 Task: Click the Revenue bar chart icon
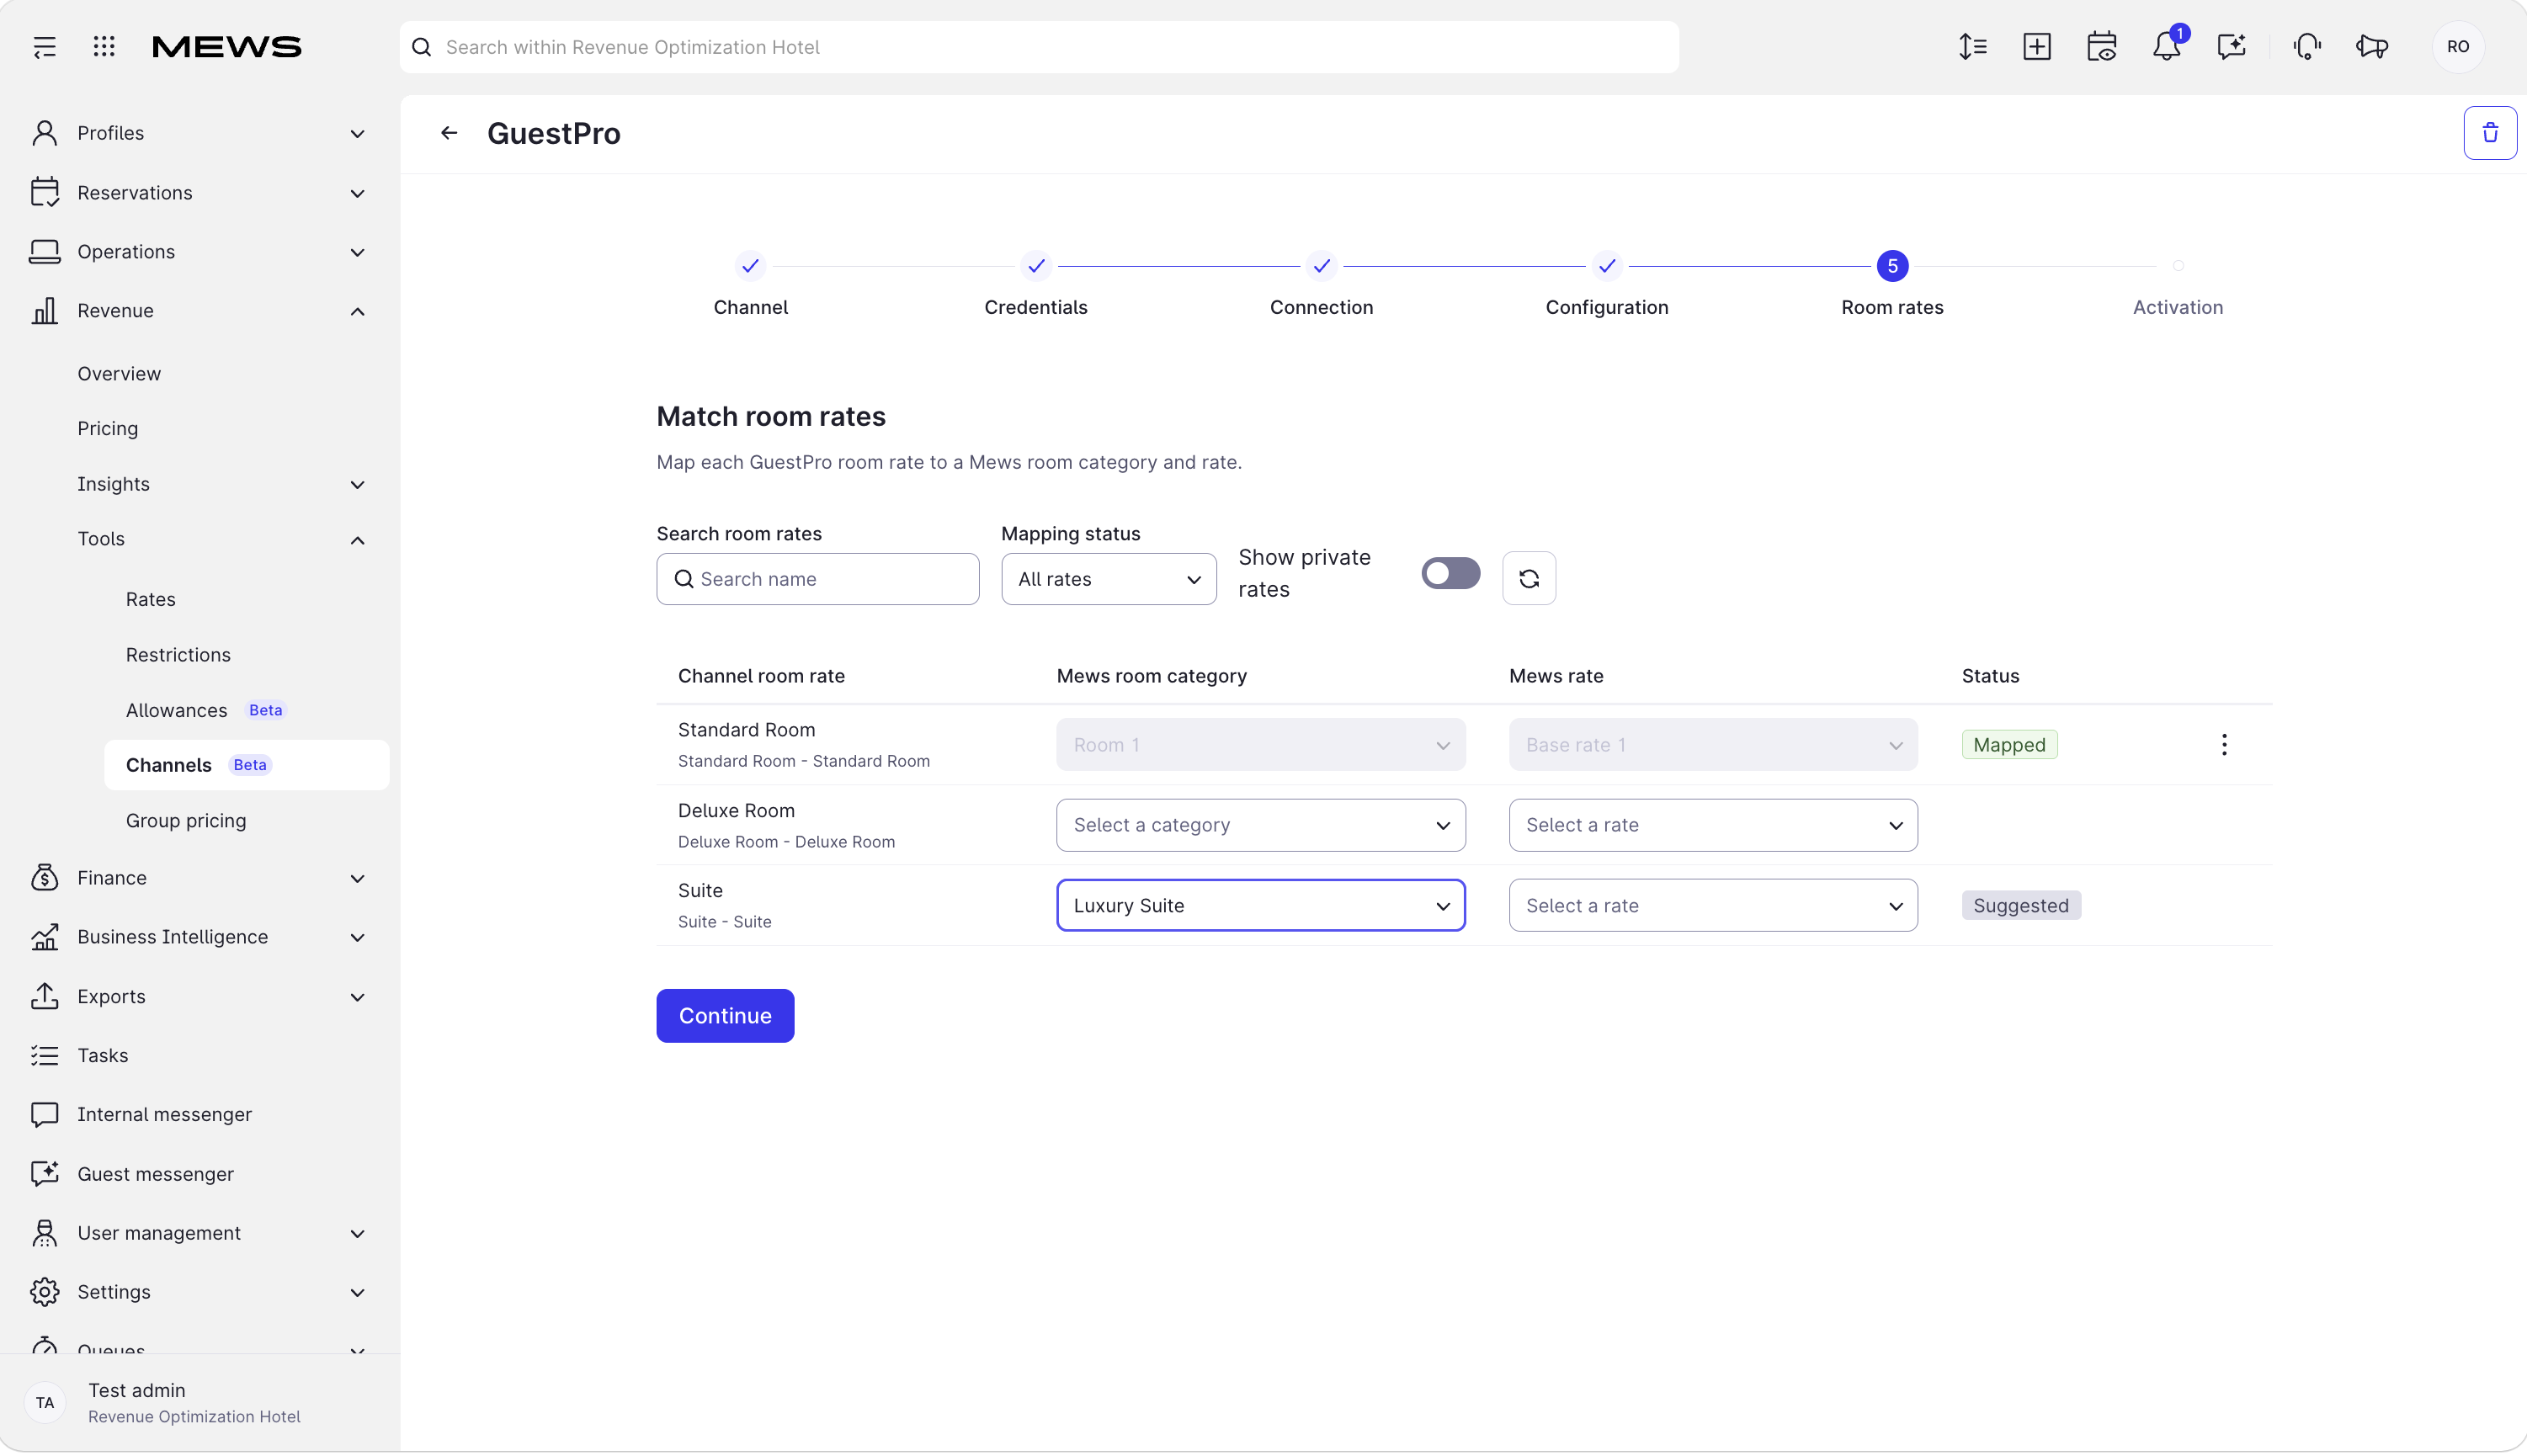pos(44,310)
